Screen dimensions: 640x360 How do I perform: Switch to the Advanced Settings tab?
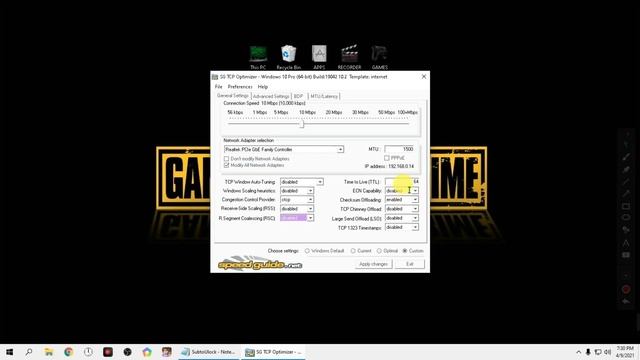tap(271, 96)
